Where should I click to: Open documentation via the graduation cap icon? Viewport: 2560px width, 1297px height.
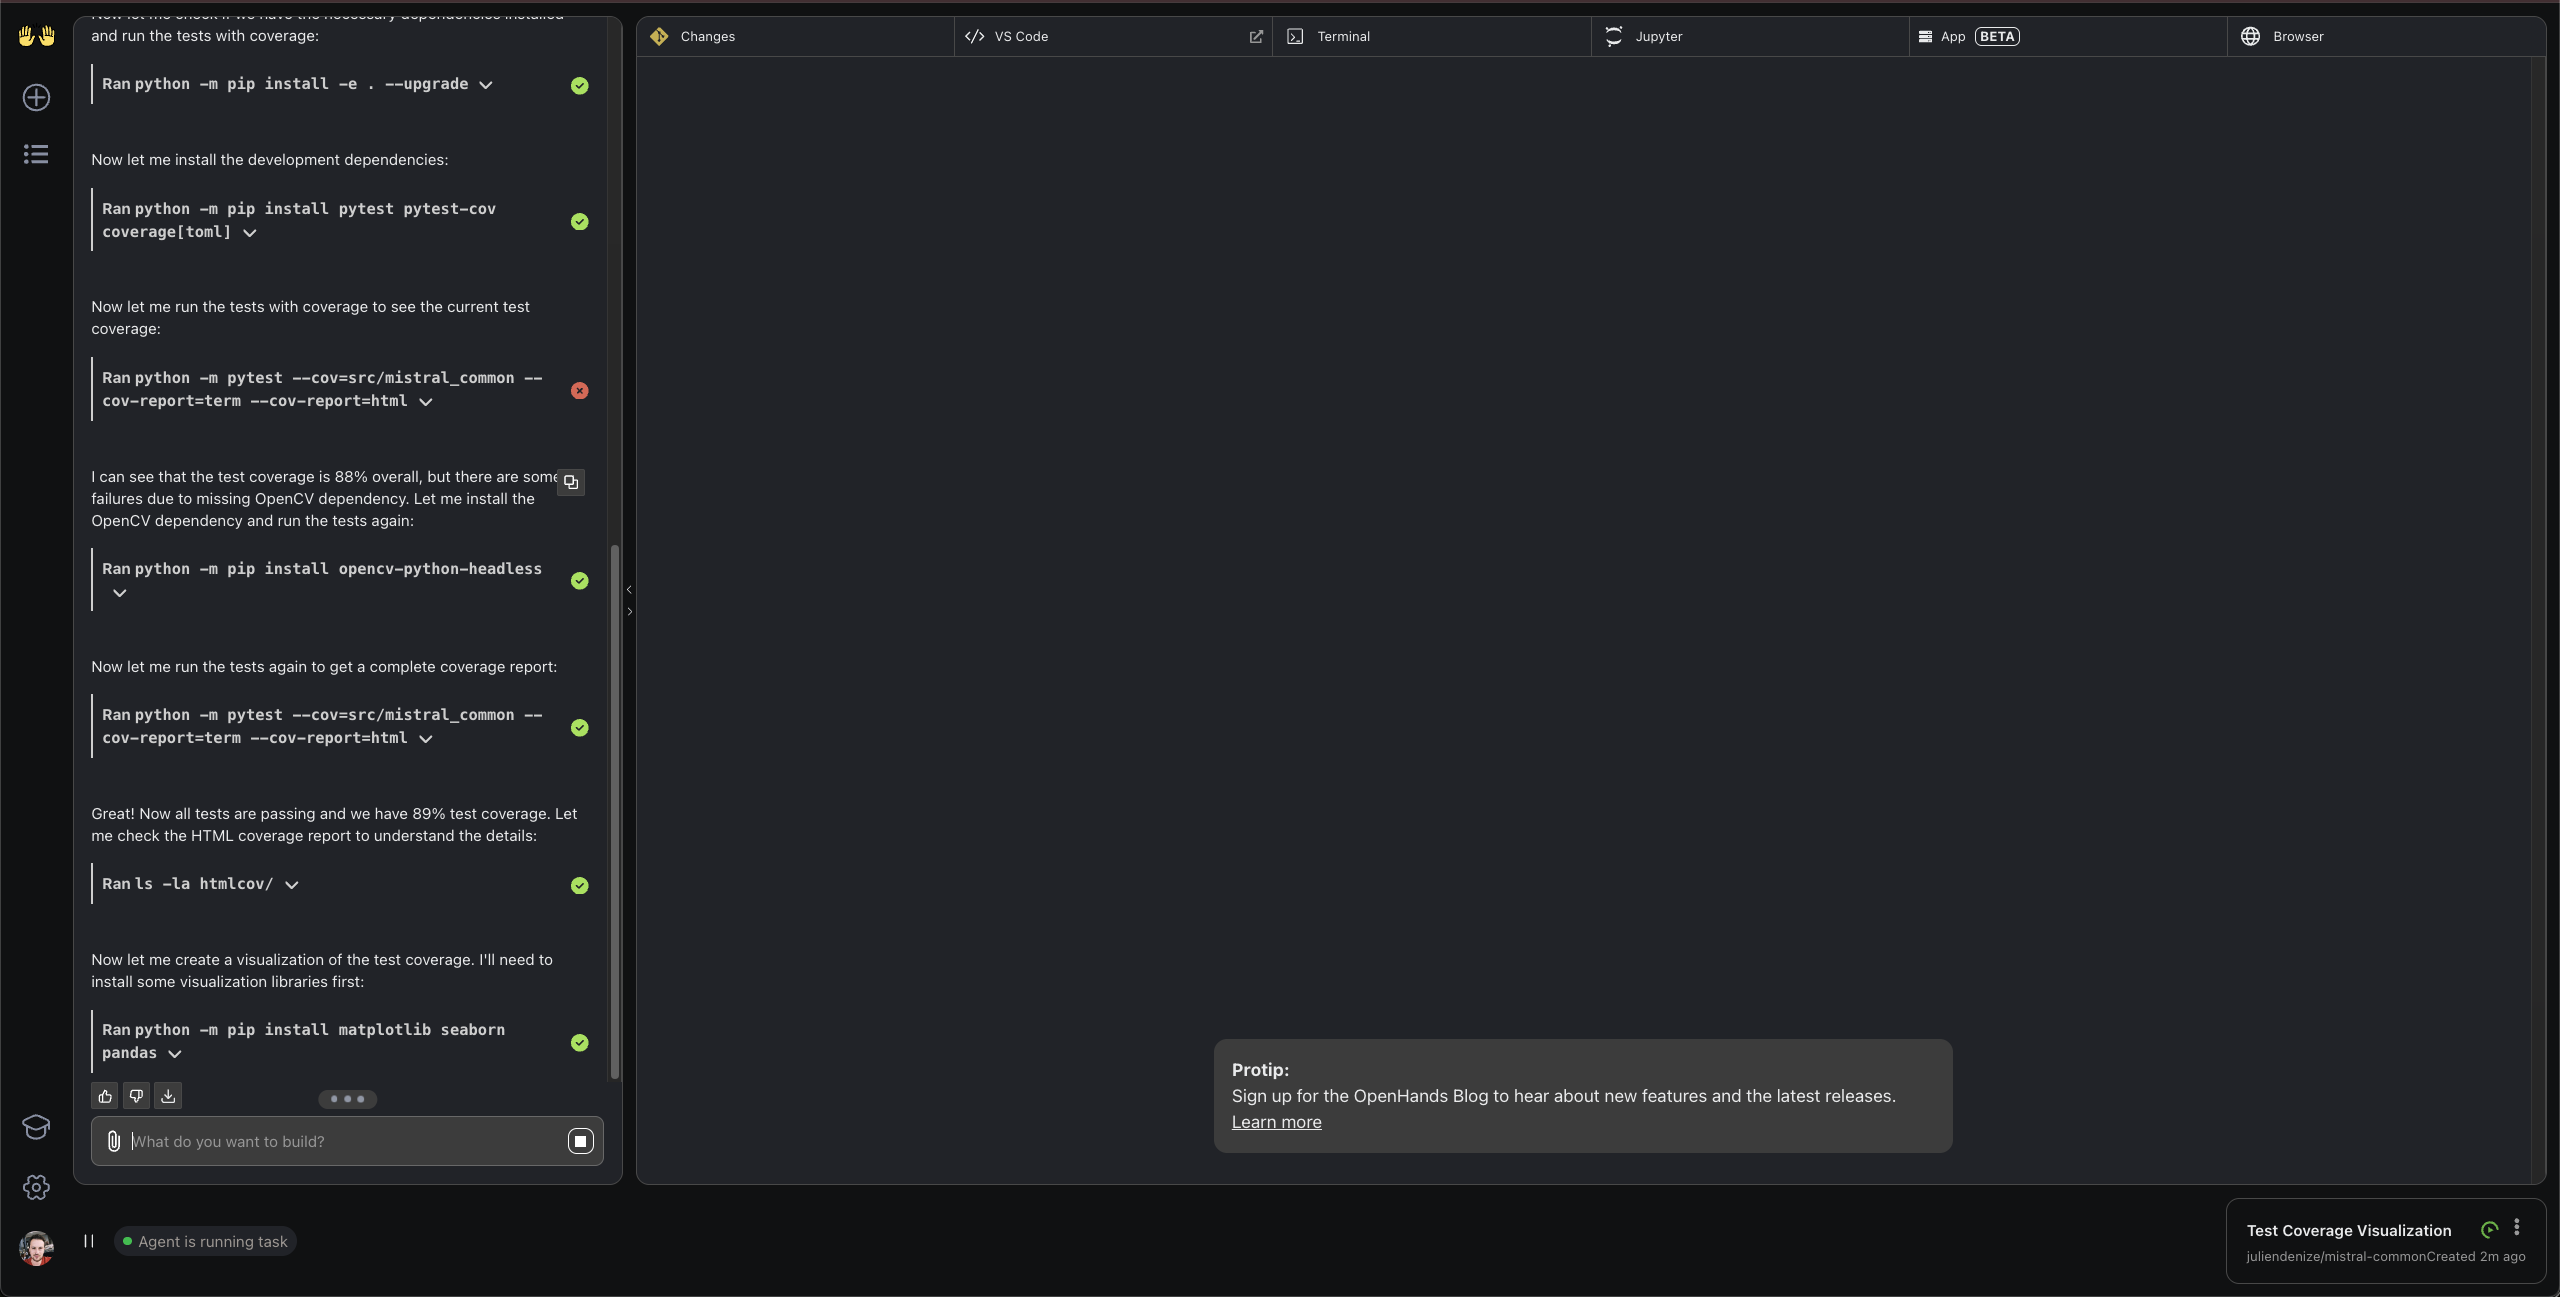pos(36,1127)
